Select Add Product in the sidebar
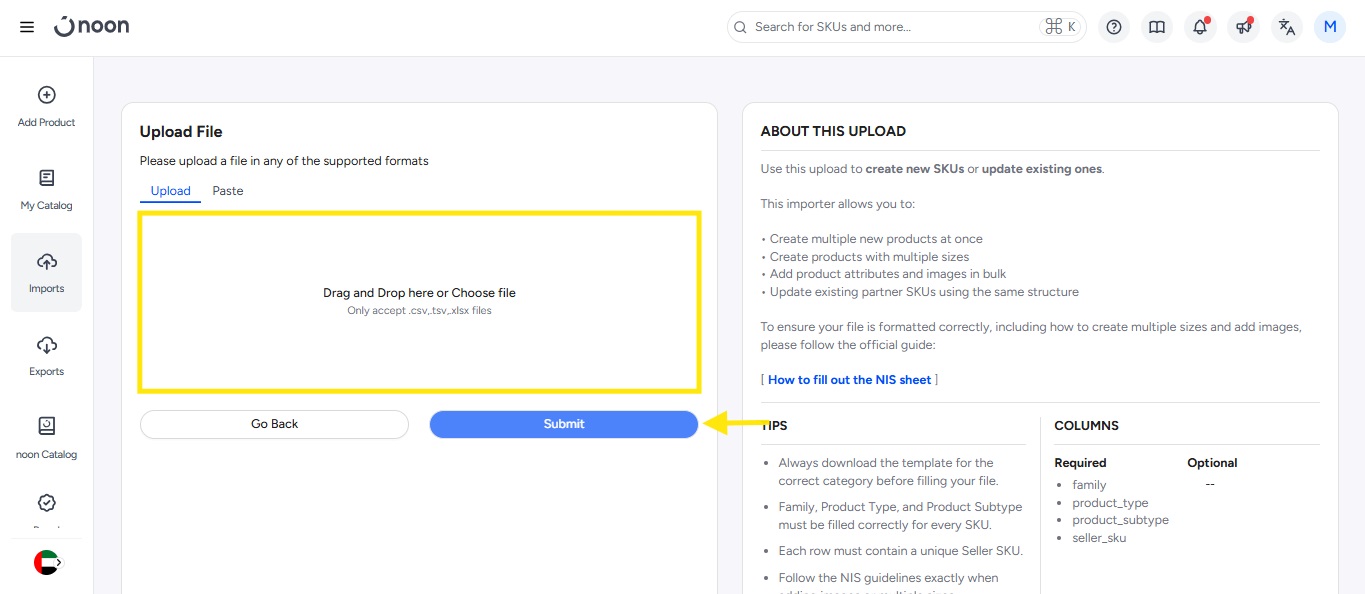Screen dimensions: 1365x594 [46, 106]
